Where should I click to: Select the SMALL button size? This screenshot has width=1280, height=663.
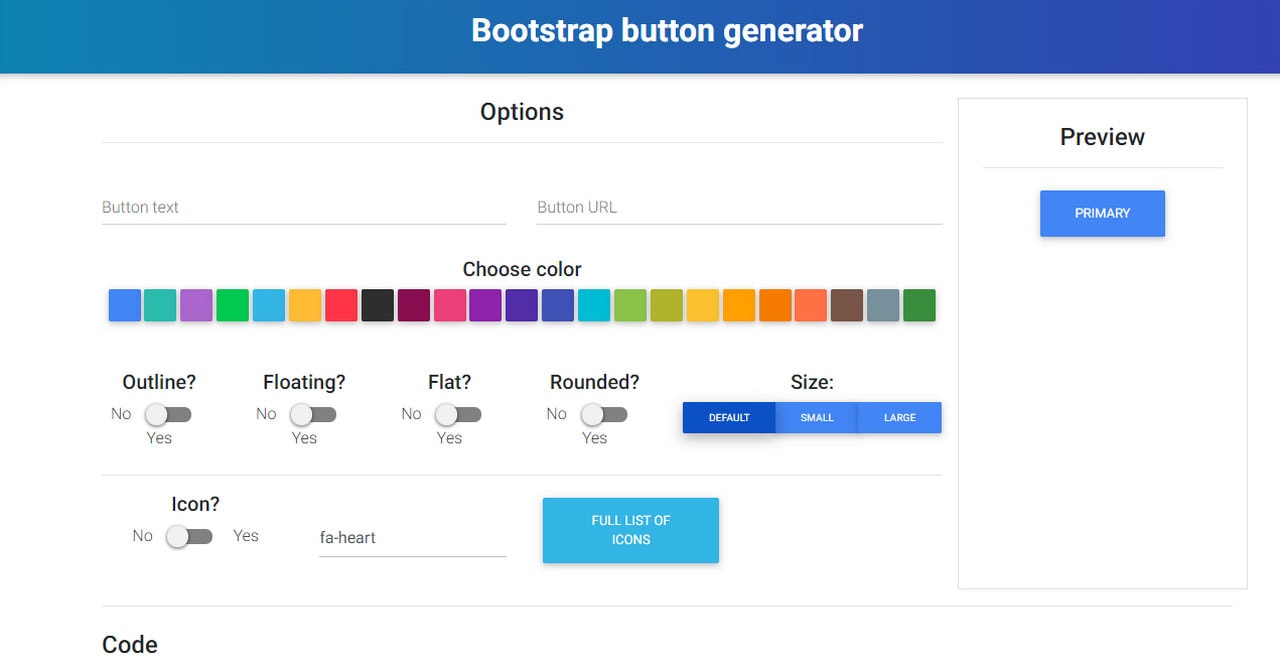click(x=816, y=417)
